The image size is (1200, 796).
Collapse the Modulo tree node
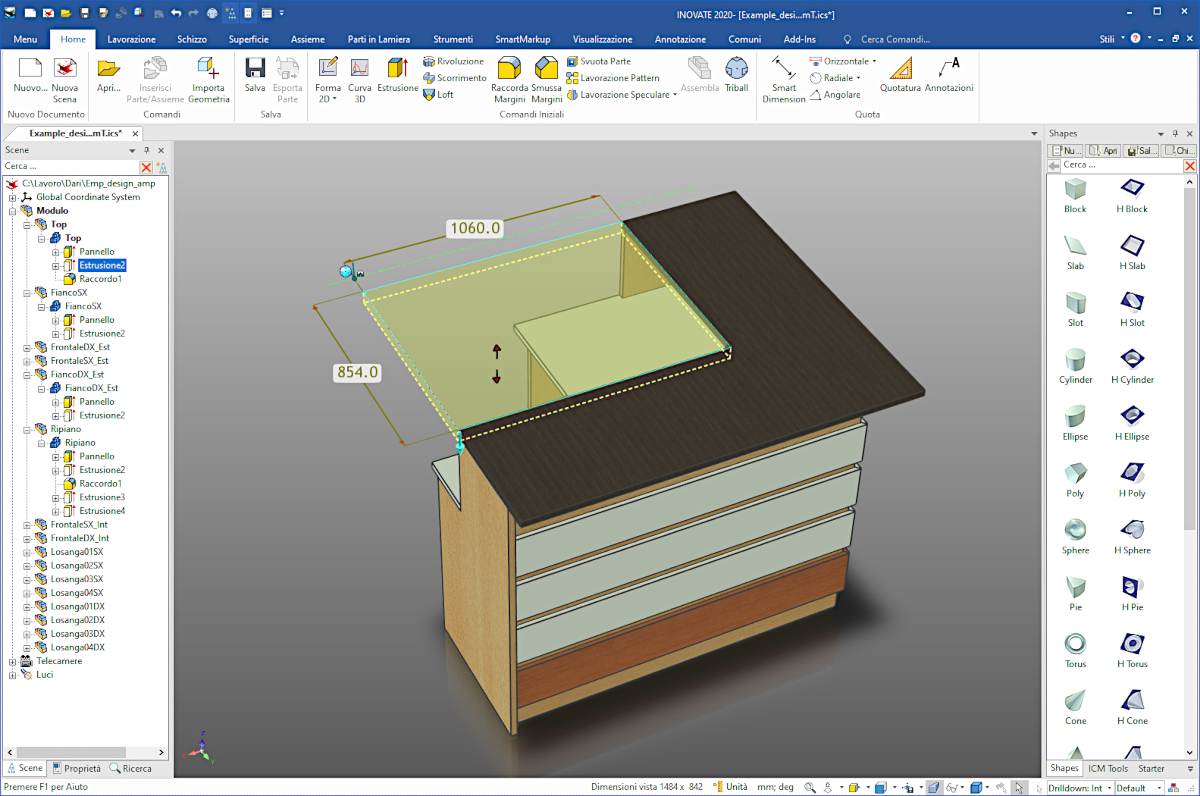pos(13,211)
